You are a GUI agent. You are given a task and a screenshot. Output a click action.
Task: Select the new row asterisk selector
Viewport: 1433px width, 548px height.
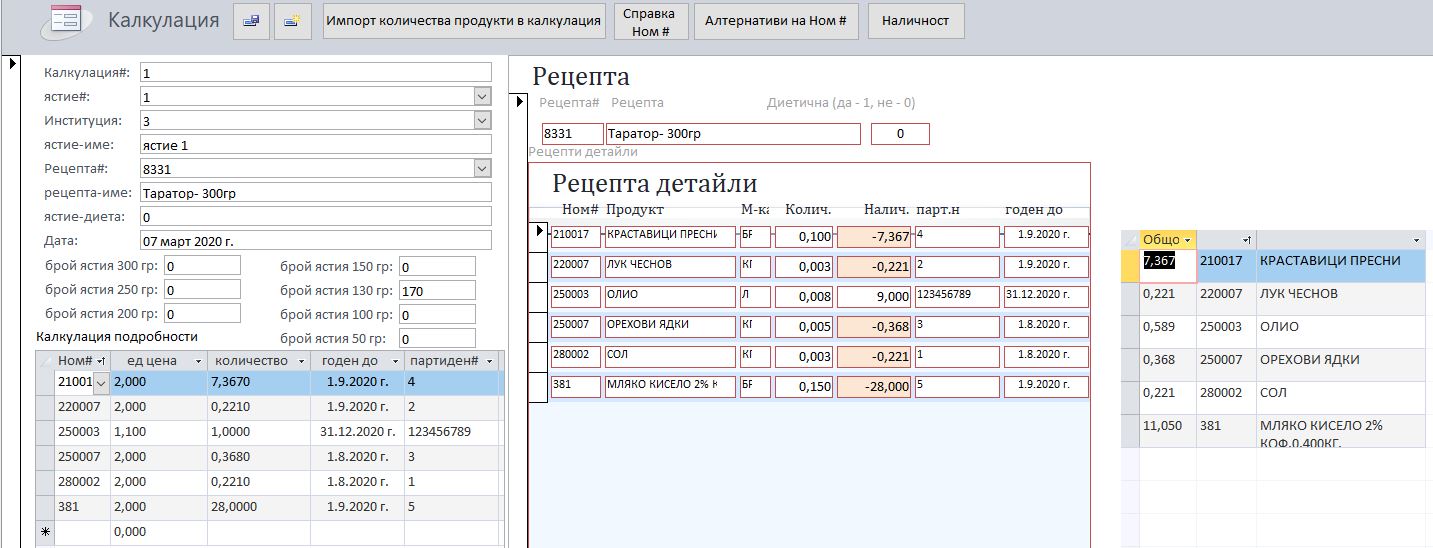(44, 534)
